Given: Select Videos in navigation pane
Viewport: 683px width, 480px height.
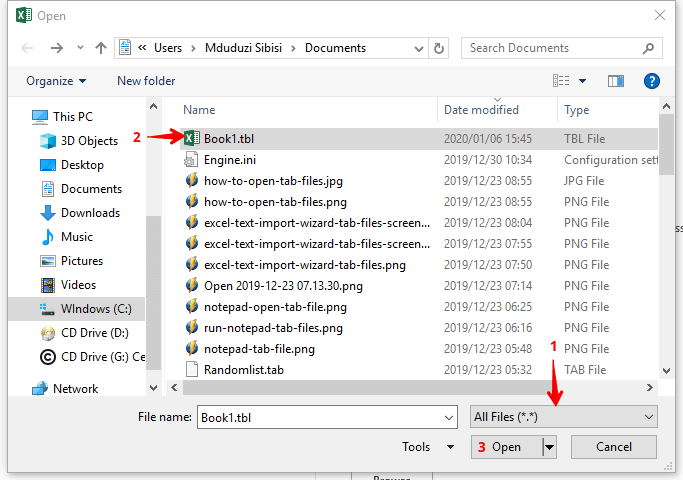Looking at the screenshot, I should pyautogui.click(x=68, y=284).
